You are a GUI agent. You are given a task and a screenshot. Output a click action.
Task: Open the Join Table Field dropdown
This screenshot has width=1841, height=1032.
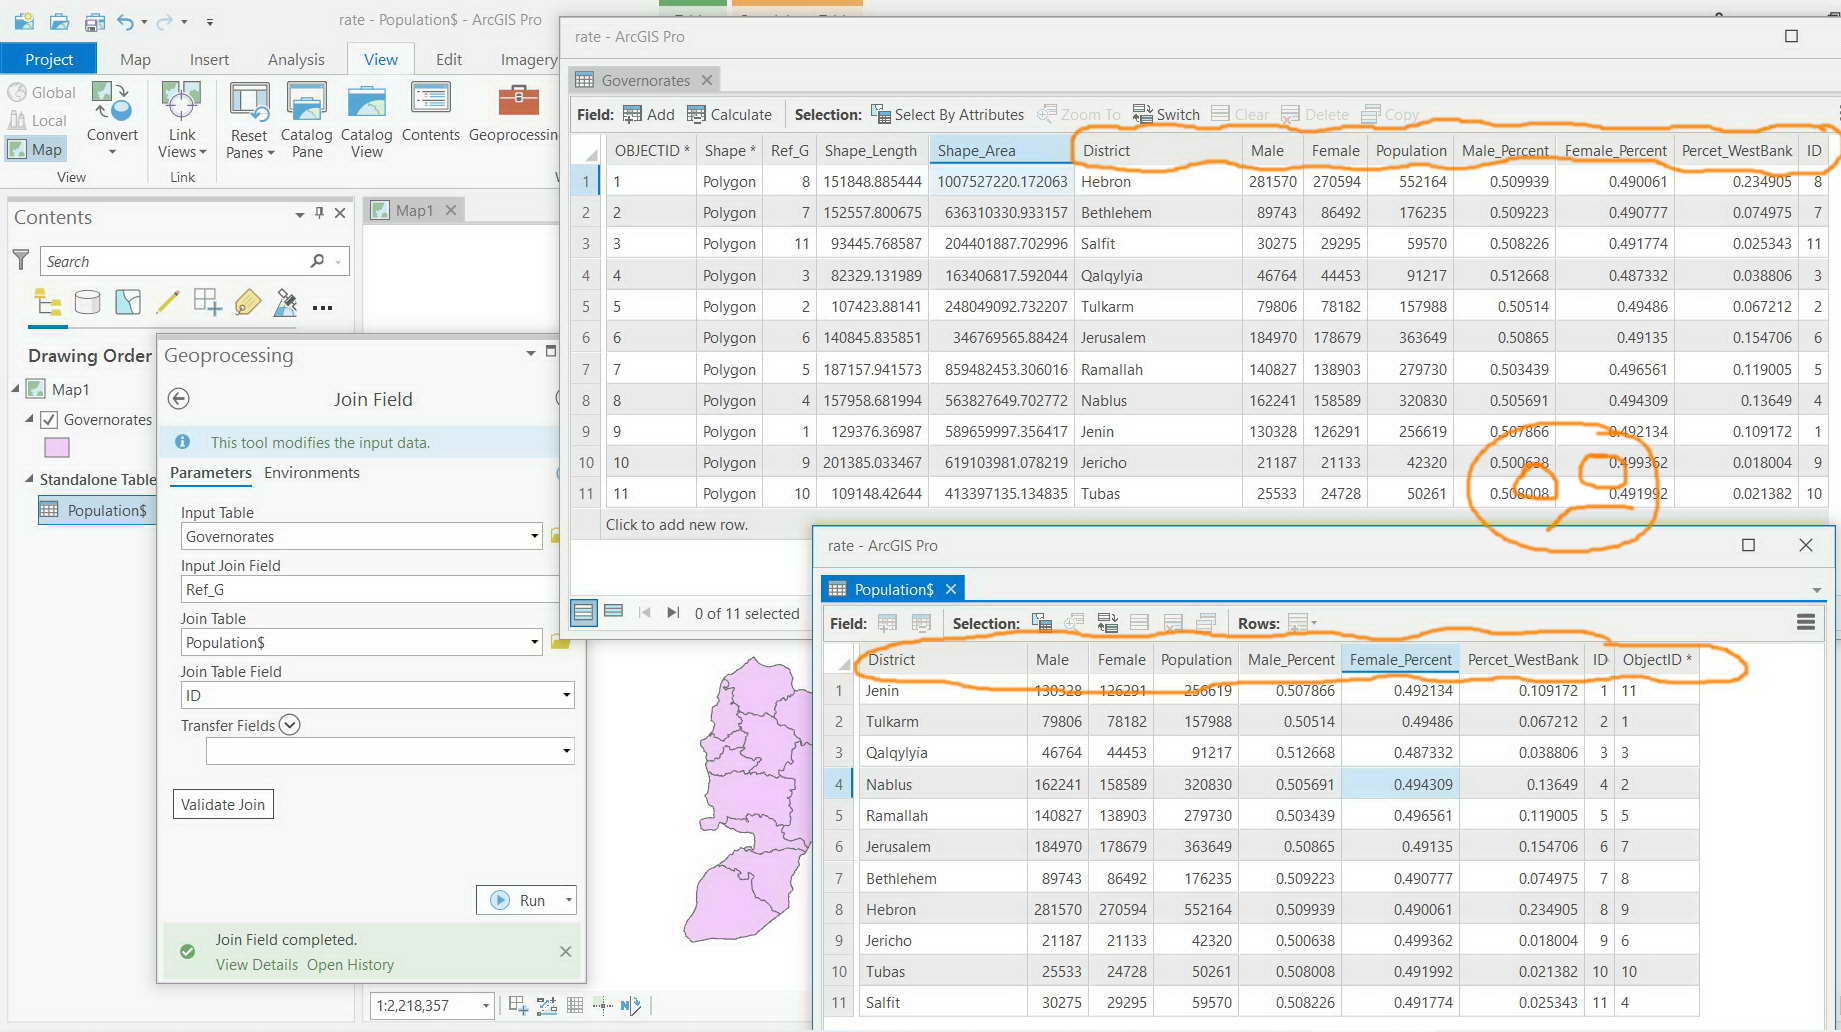point(566,695)
